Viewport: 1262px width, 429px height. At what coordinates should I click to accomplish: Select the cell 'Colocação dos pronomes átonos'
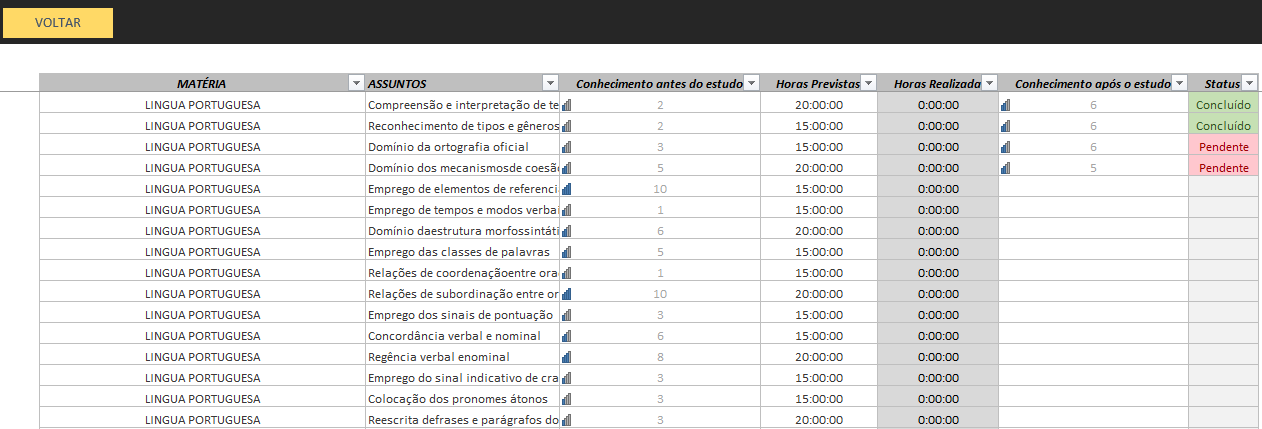[x=462, y=398]
